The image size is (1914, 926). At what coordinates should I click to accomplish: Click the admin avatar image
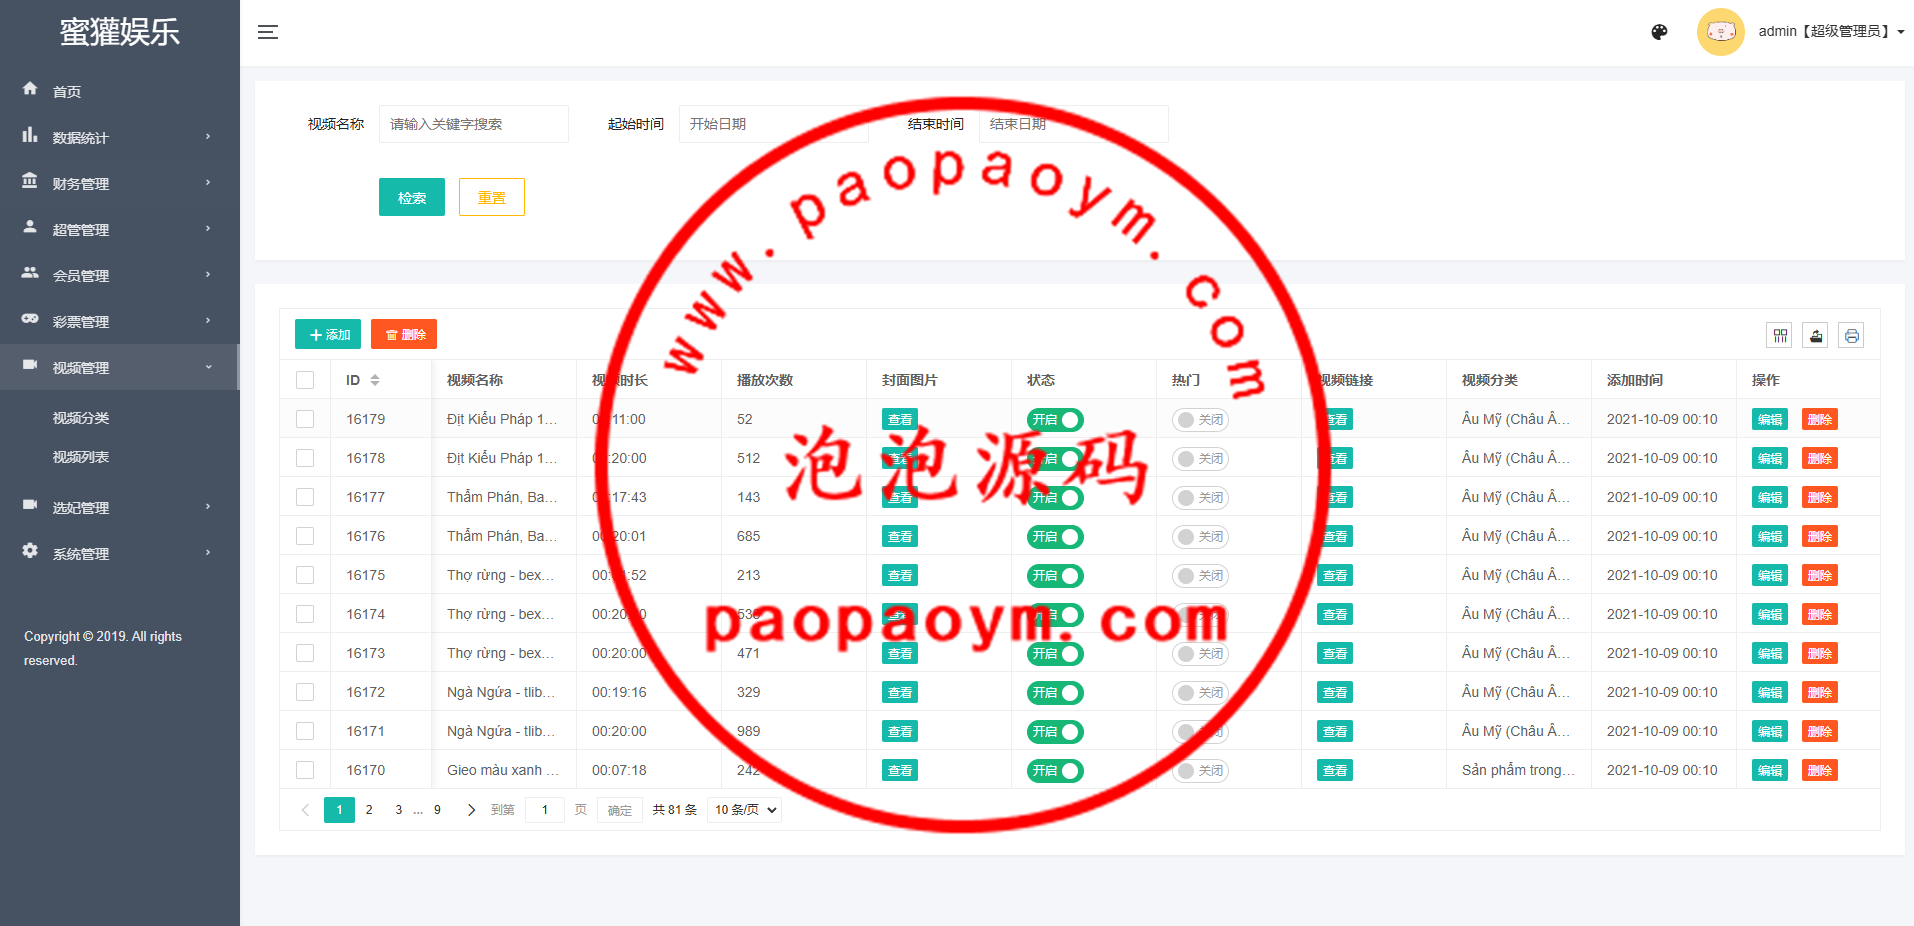coord(1720,32)
